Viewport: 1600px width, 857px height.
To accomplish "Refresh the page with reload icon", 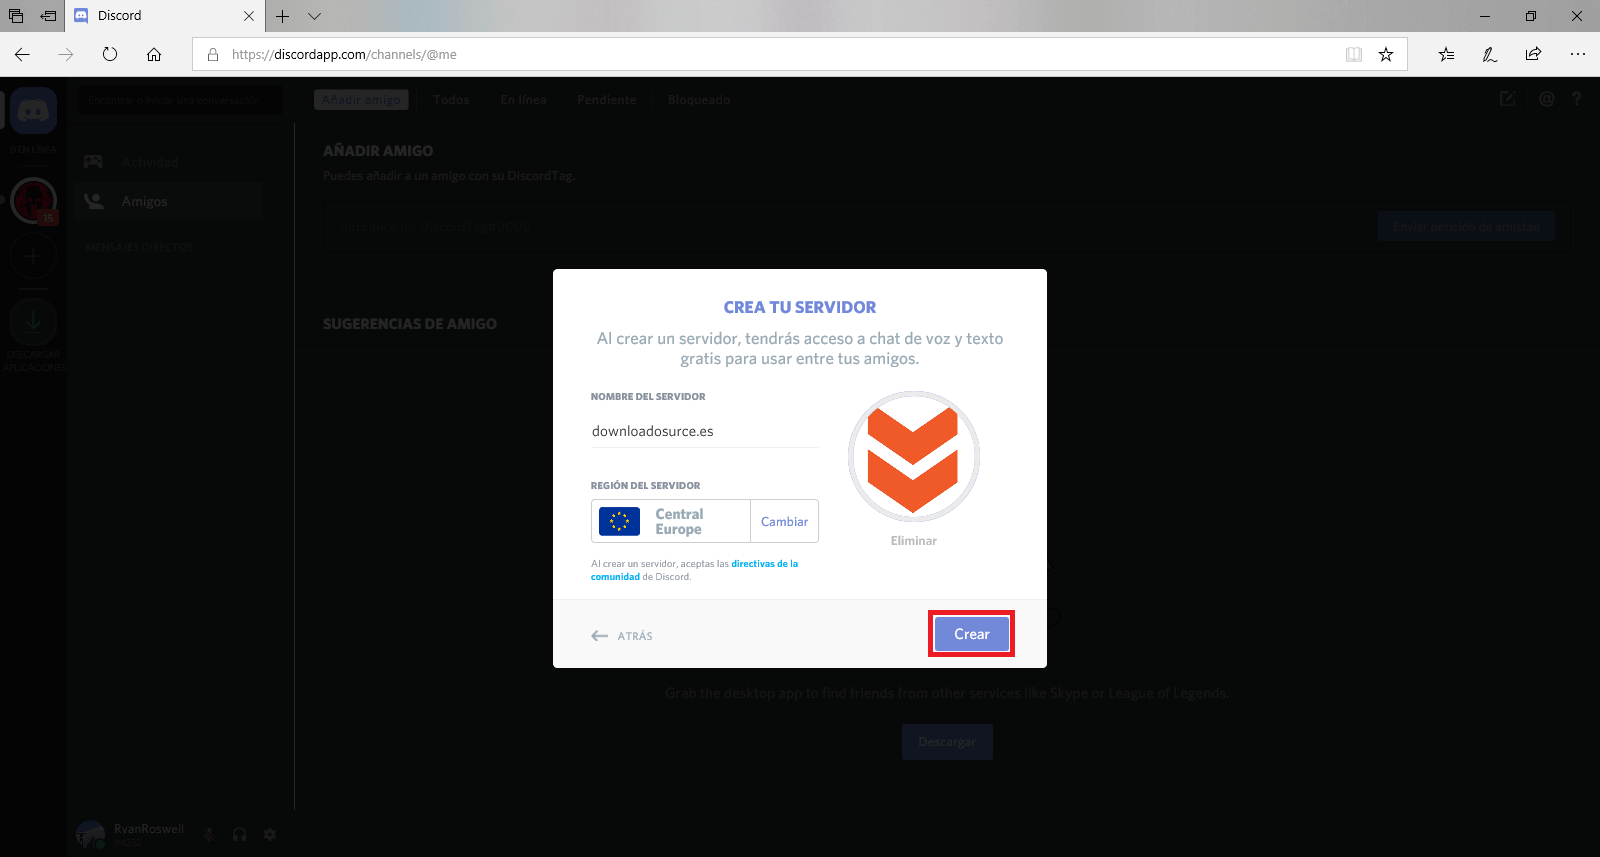I will (x=110, y=54).
